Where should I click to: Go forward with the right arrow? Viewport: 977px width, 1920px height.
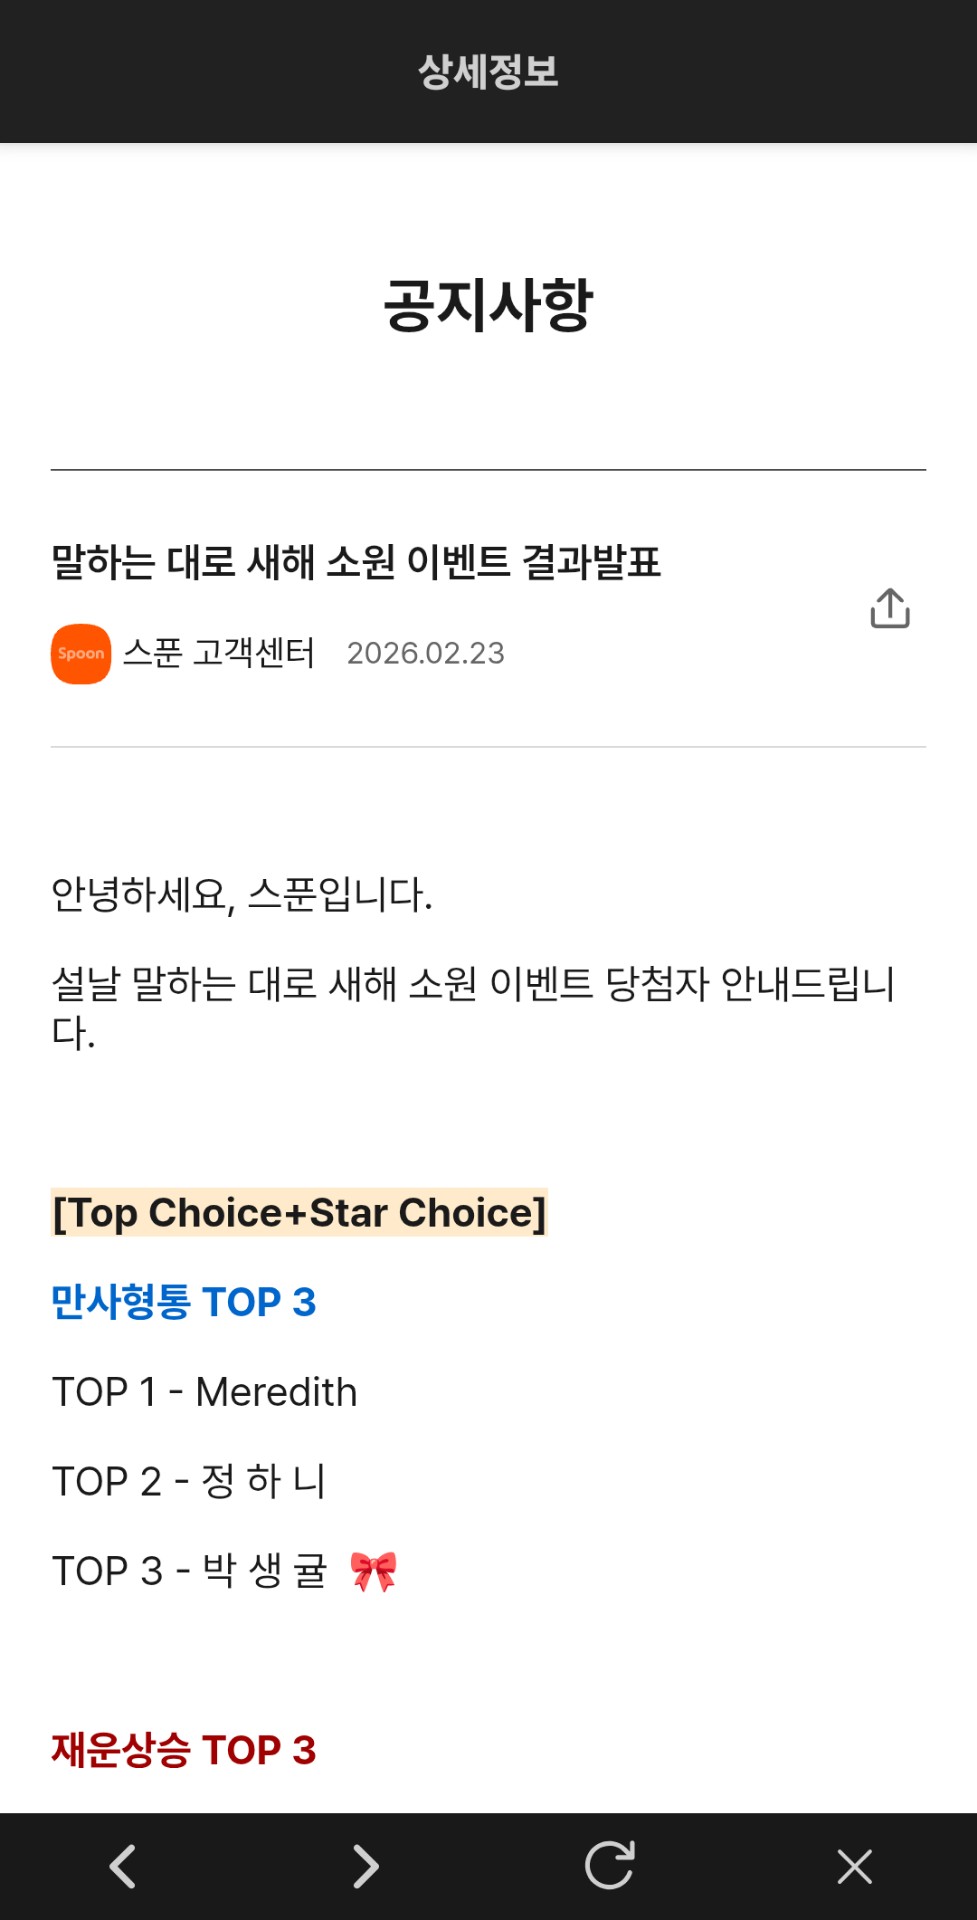[x=366, y=1866]
